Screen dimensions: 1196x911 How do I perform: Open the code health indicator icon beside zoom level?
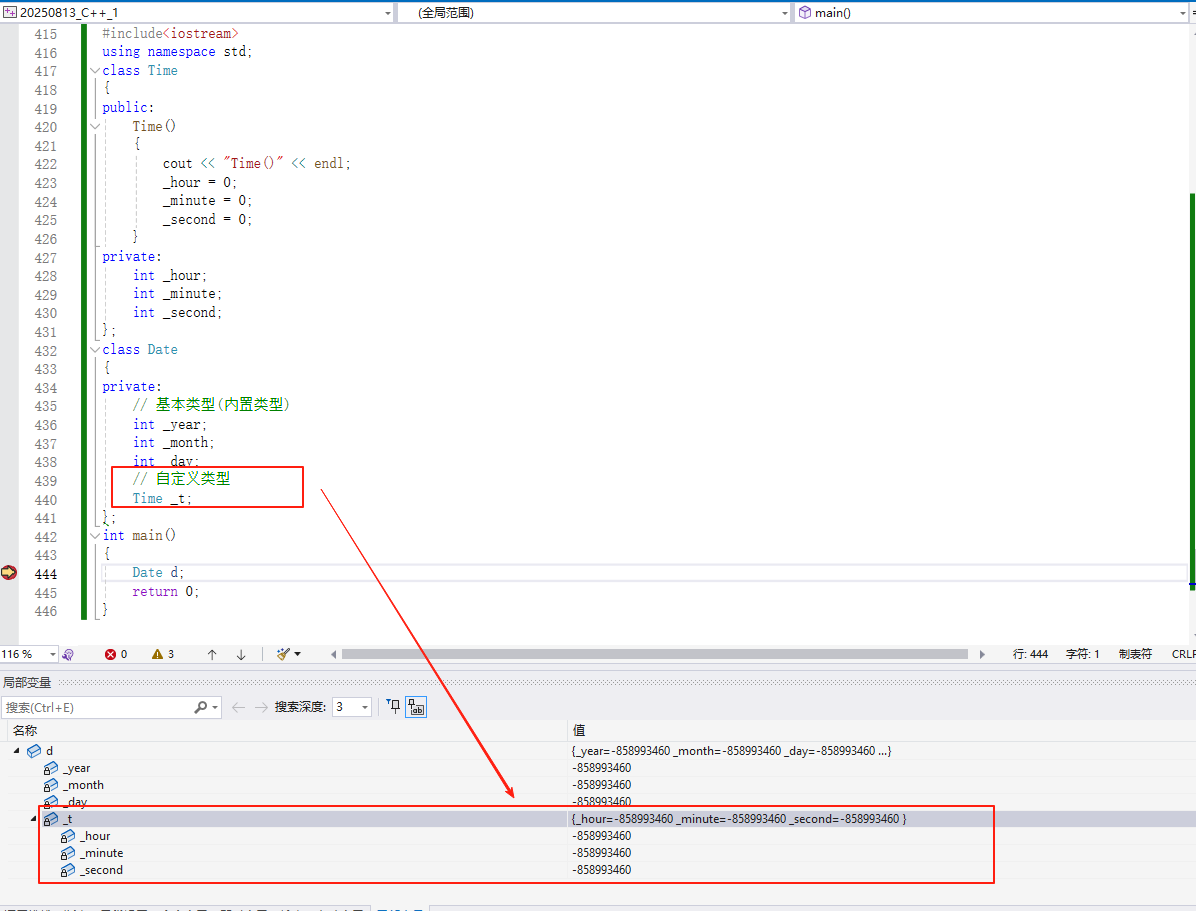coord(68,655)
